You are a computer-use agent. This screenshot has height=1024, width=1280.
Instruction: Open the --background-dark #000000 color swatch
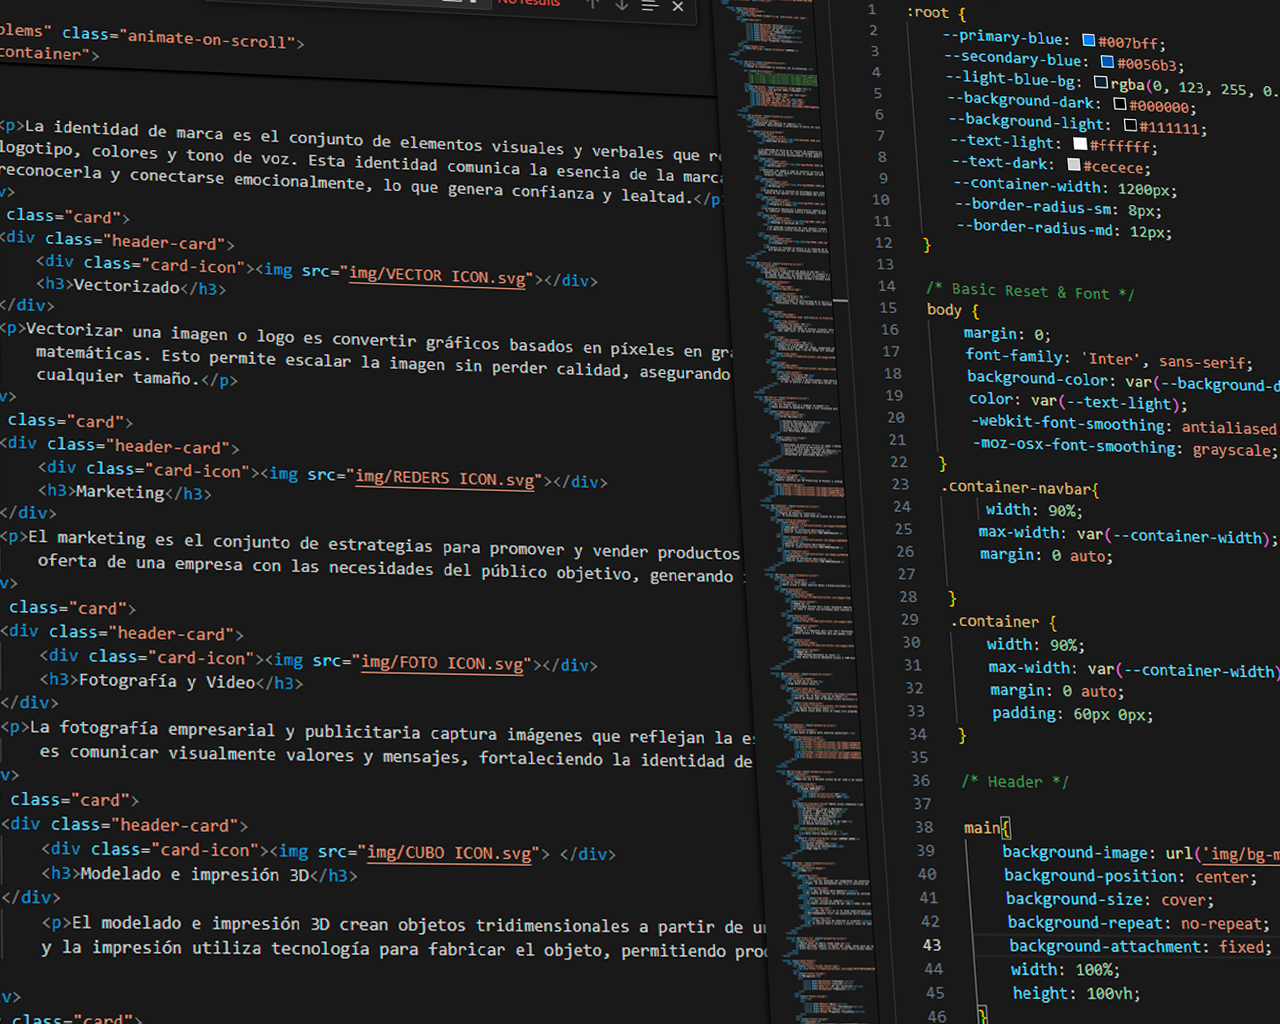click(x=1120, y=103)
